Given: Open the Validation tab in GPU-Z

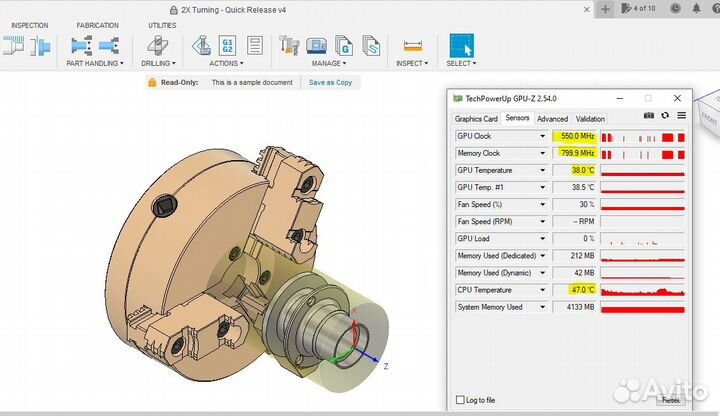Looking at the screenshot, I should 590,118.
